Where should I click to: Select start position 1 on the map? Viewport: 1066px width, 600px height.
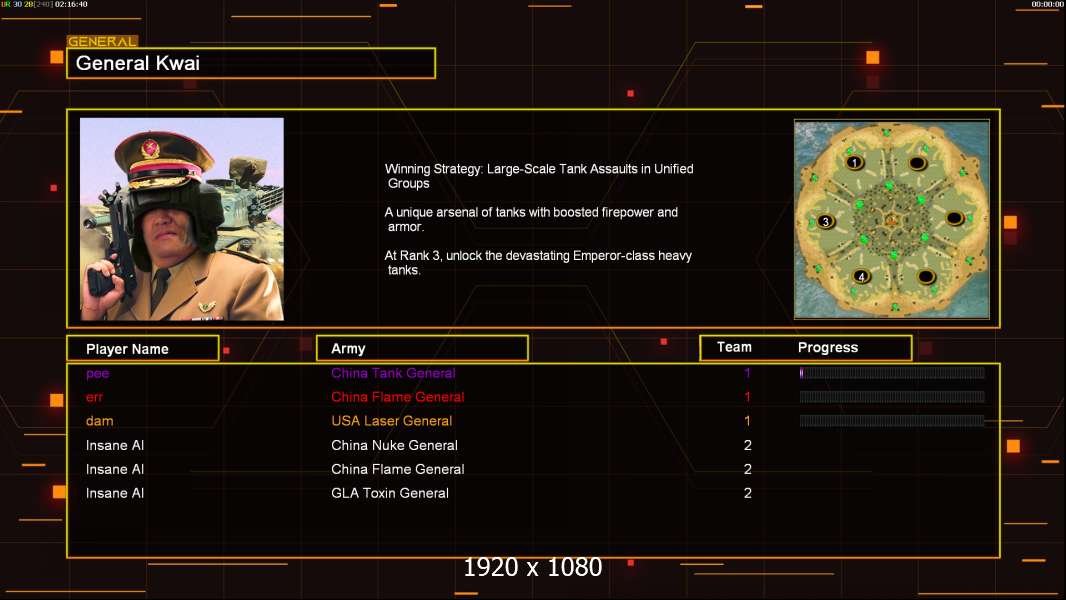pyautogui.click(x=855, y=162)
